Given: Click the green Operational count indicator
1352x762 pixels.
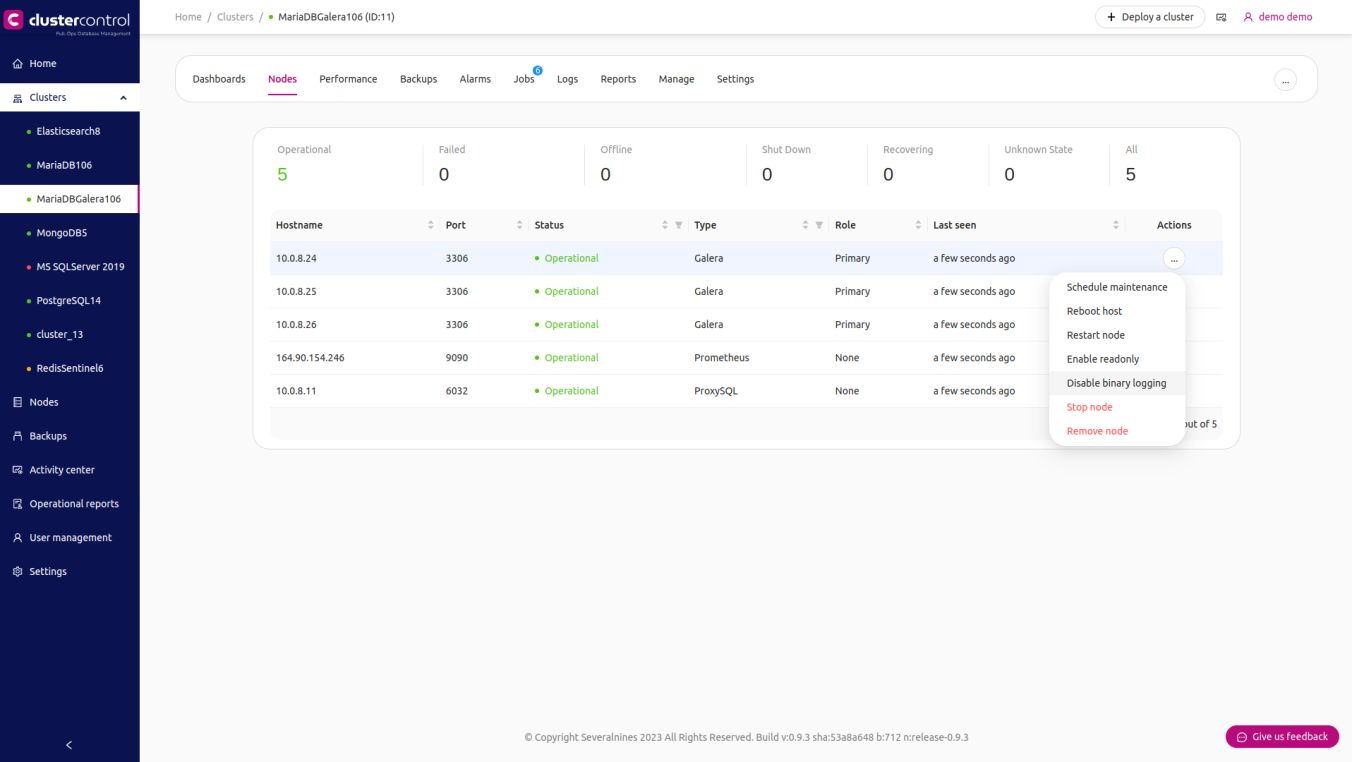Looking at the screenshot, I should tap(283, 173).
